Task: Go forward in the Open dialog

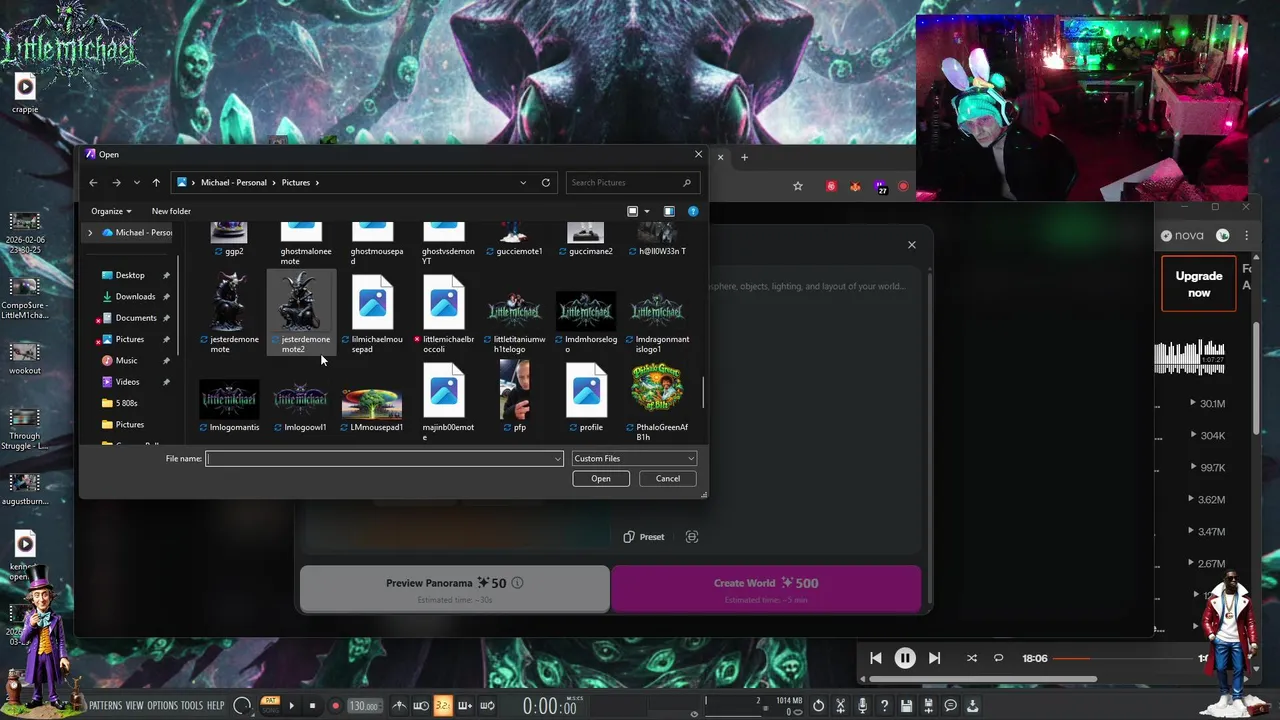Action: 116,182
